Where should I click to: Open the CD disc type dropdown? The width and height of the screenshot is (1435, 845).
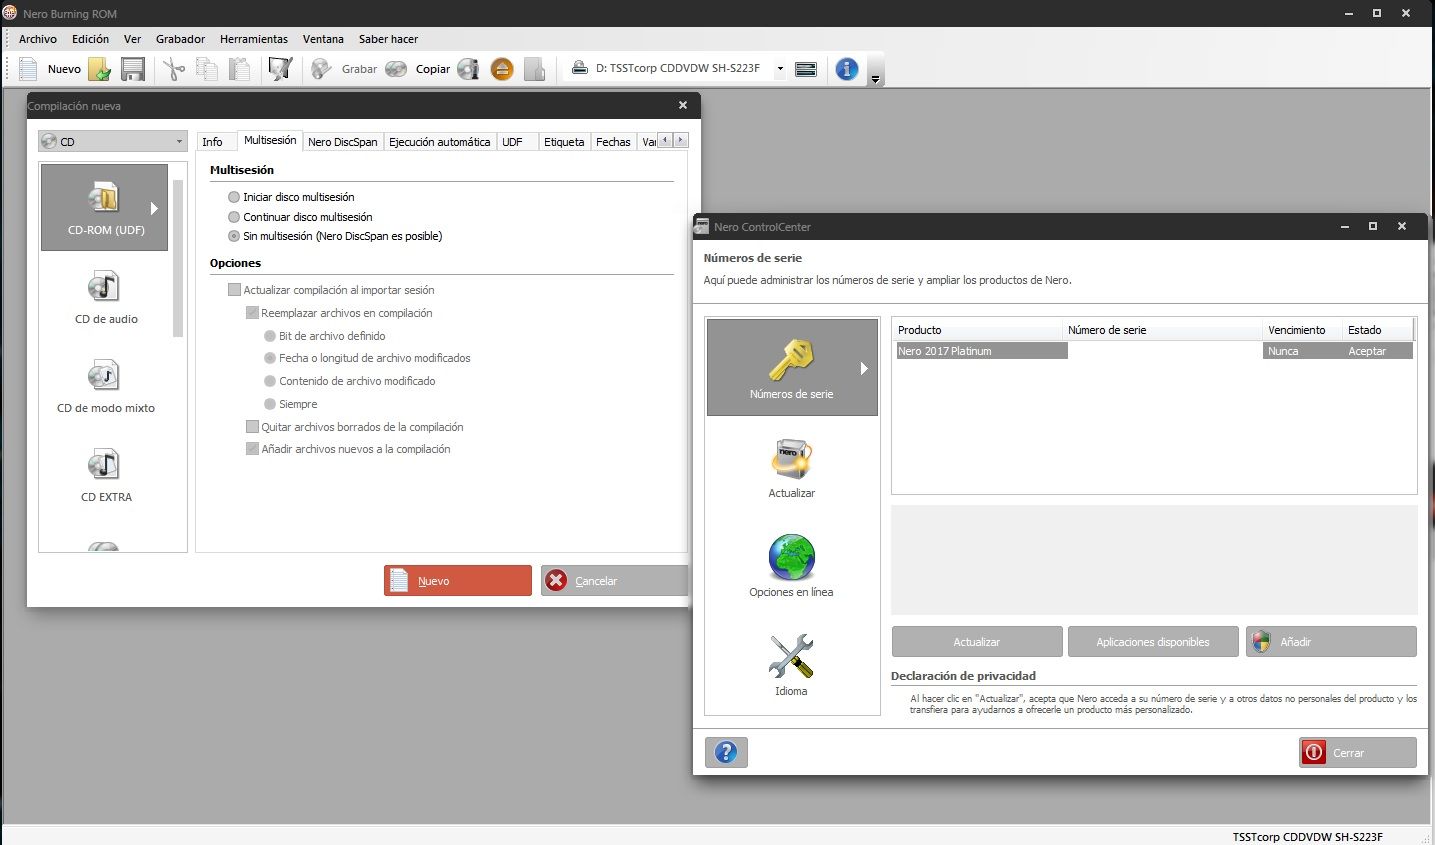click(x=113, y=141)
